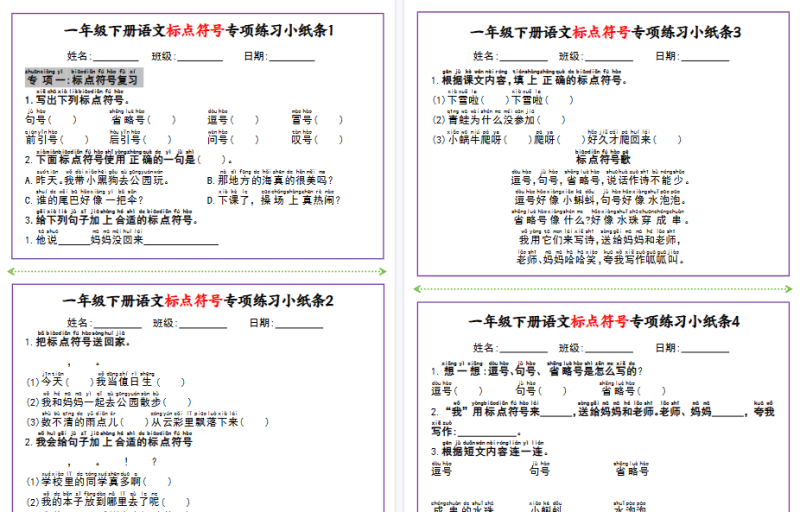Screen dimensions: 800x512
Task: Click the brackets after 冒号
Action: point(328,120)
